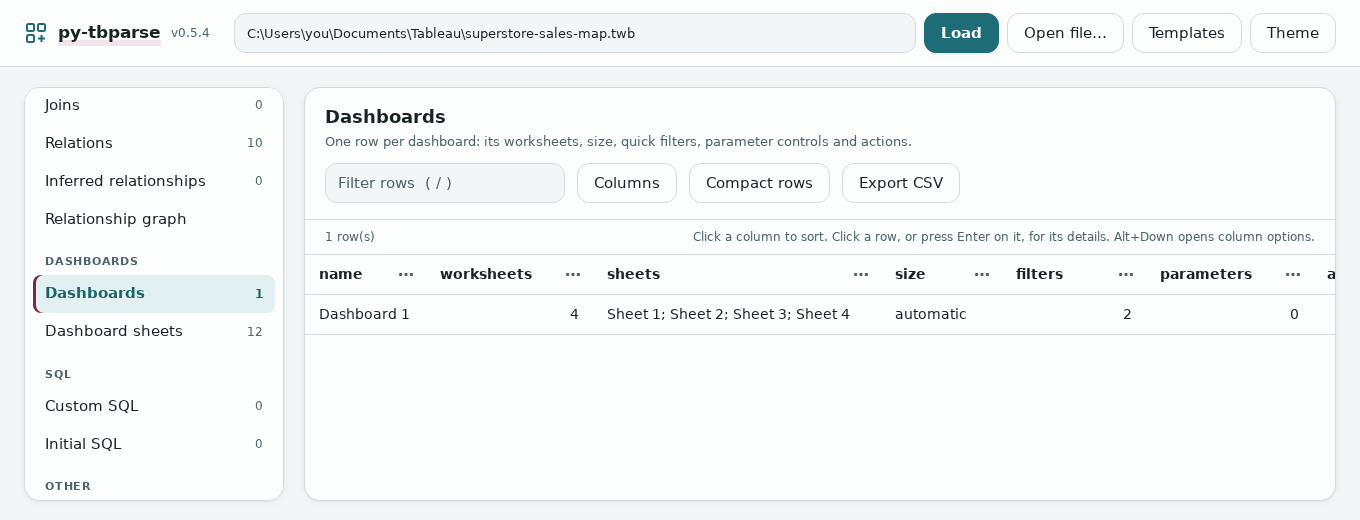Viewport: 1360px width, 520px height.
Task: Select the Dashboards sidebar item
Action: [x=154, y=293]
